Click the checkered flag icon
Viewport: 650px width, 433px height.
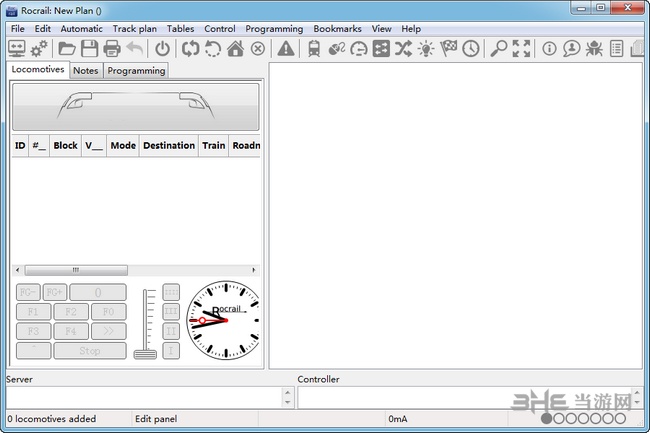point(449,48)
